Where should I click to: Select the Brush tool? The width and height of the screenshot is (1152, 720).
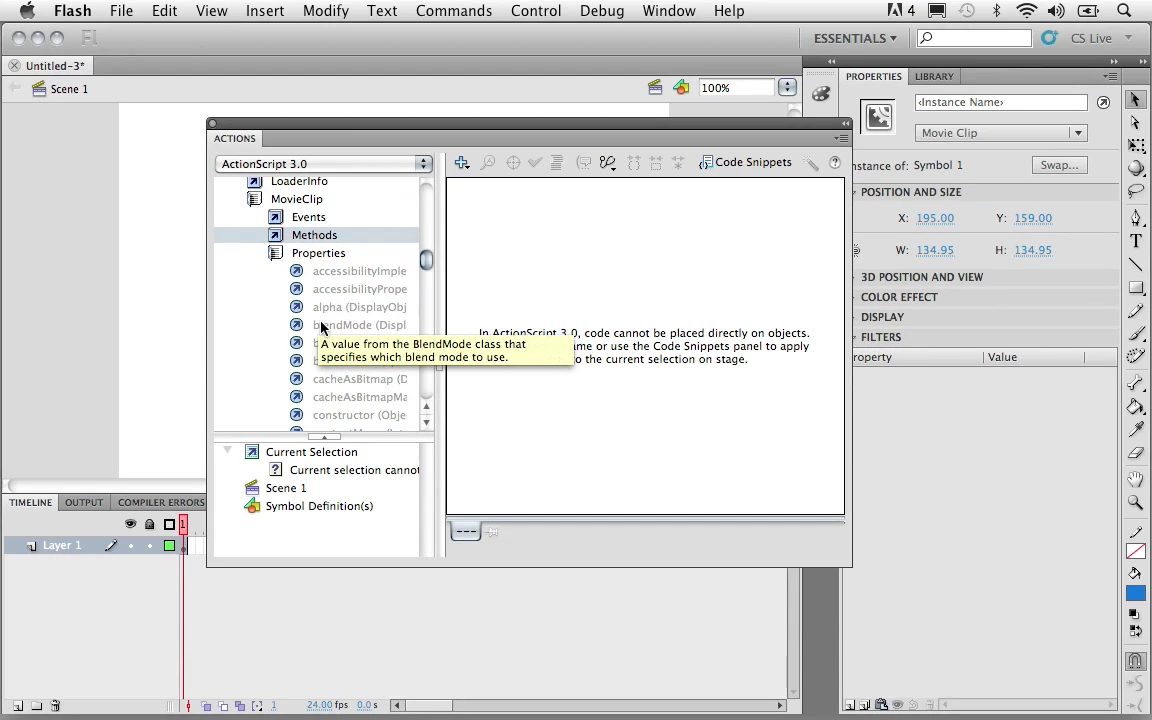[1135, 334]
